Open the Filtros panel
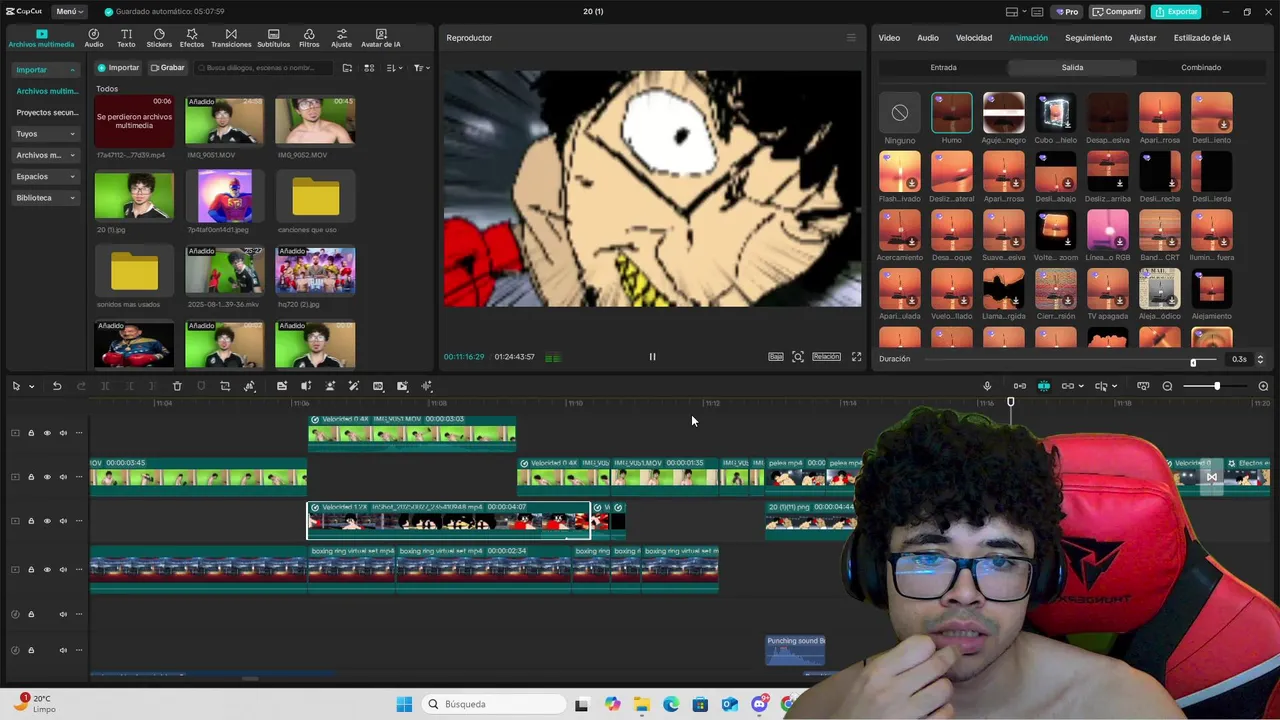The height and width of the screenshot is (720, 1280). coord(309,38)
